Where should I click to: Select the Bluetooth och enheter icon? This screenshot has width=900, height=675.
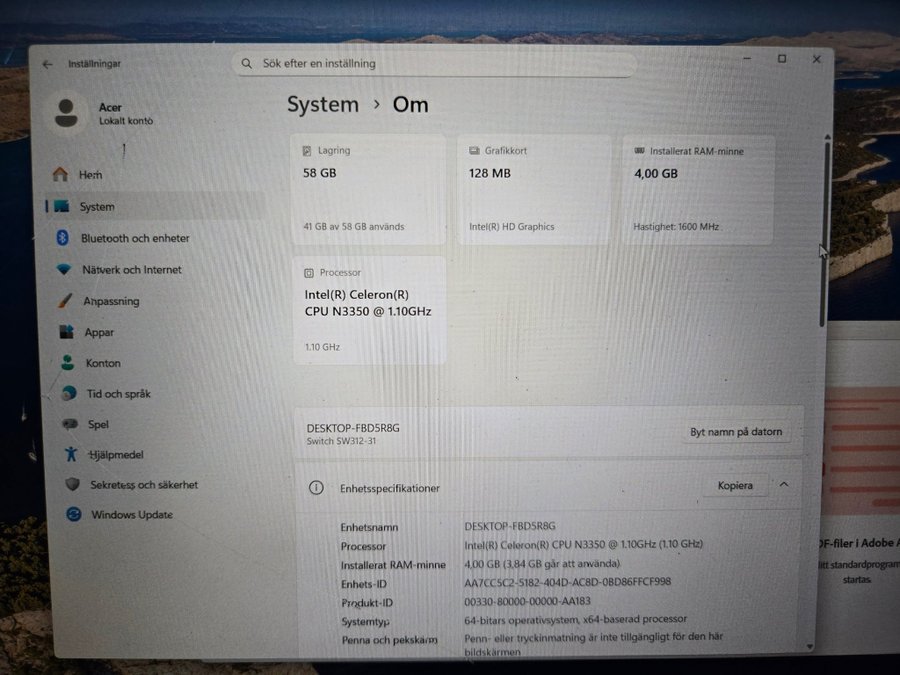pyautogui.click(x=62, y=238)
